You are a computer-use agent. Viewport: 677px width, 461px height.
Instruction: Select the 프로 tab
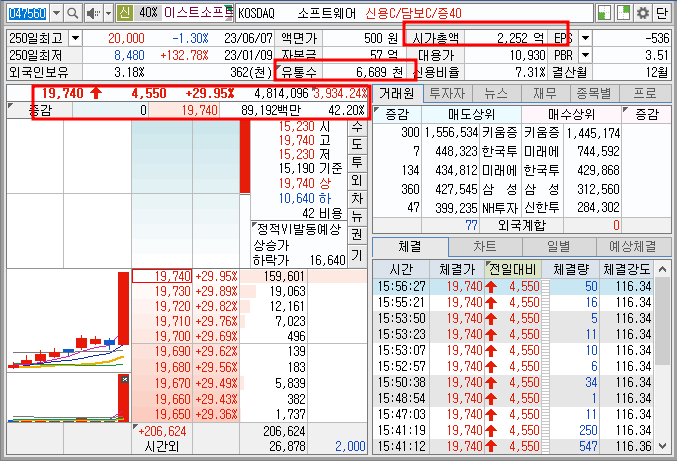(645, 93)
